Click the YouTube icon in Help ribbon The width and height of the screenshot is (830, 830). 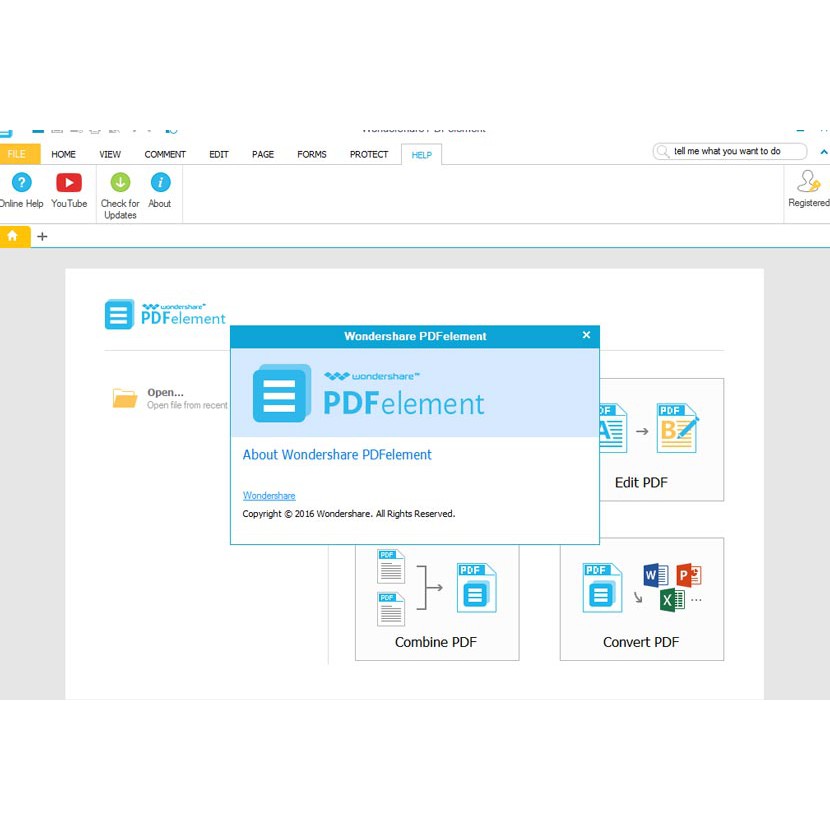(x=69, y=183)
